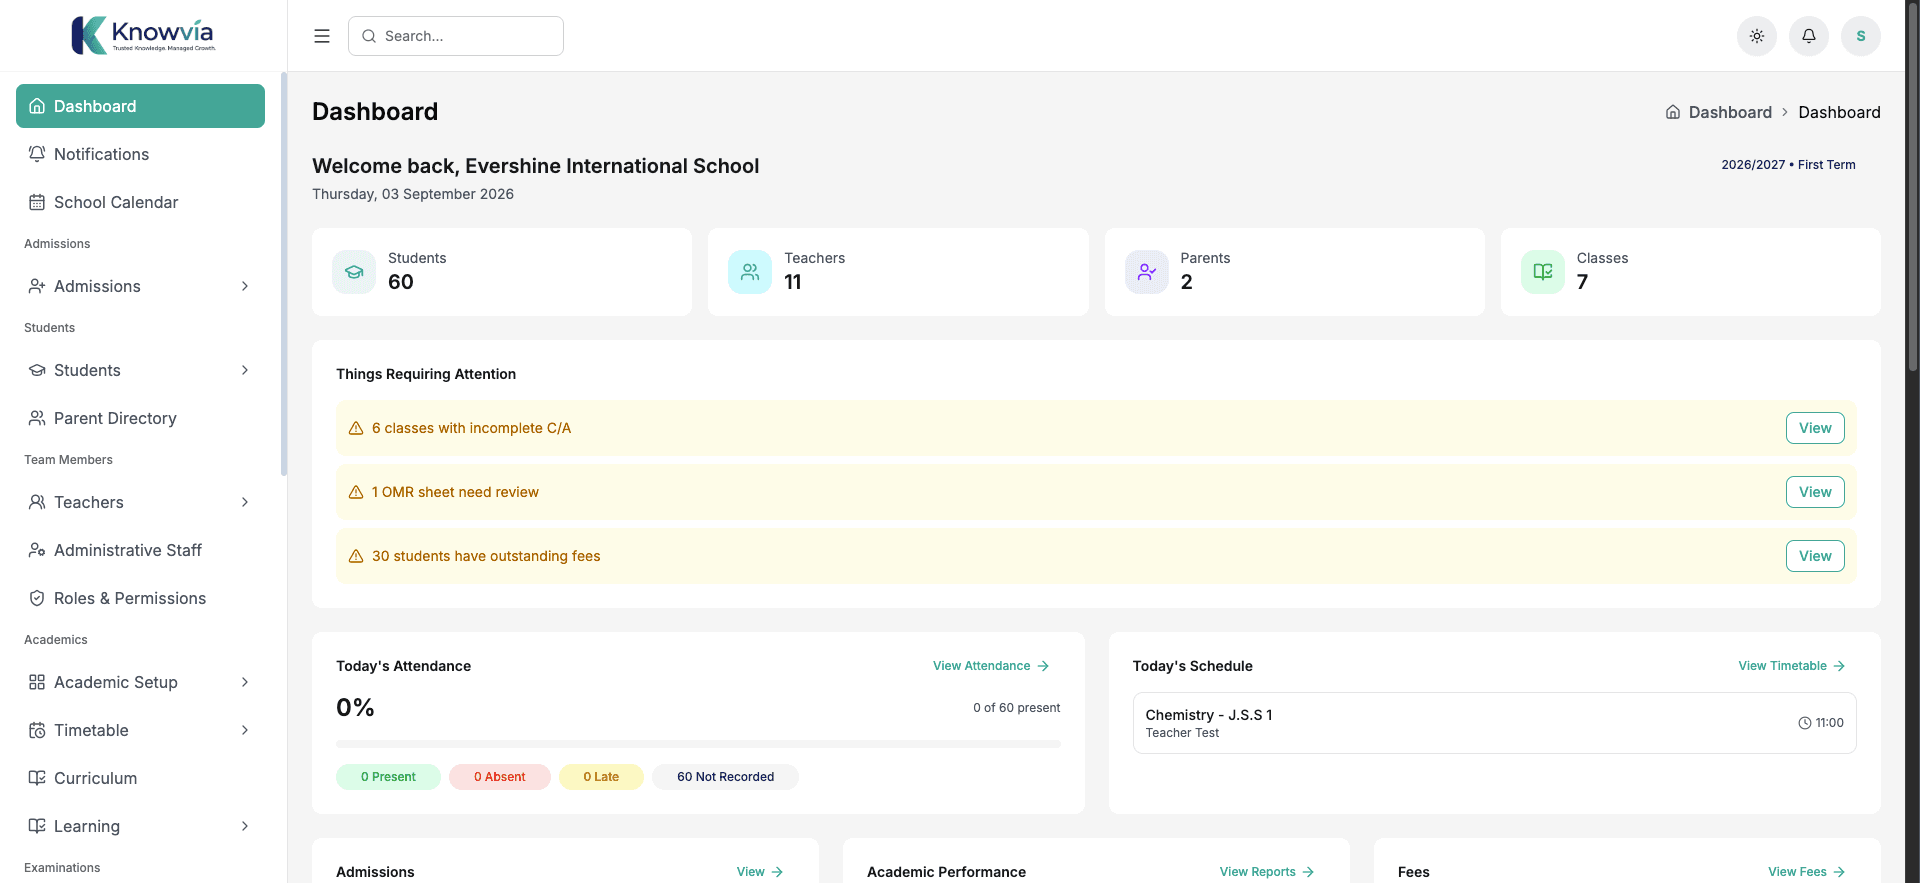Image resolution: width=1920 pixels, height=883 pixels.
Task: Open Administrative Staff page
Action: [140, 550]
